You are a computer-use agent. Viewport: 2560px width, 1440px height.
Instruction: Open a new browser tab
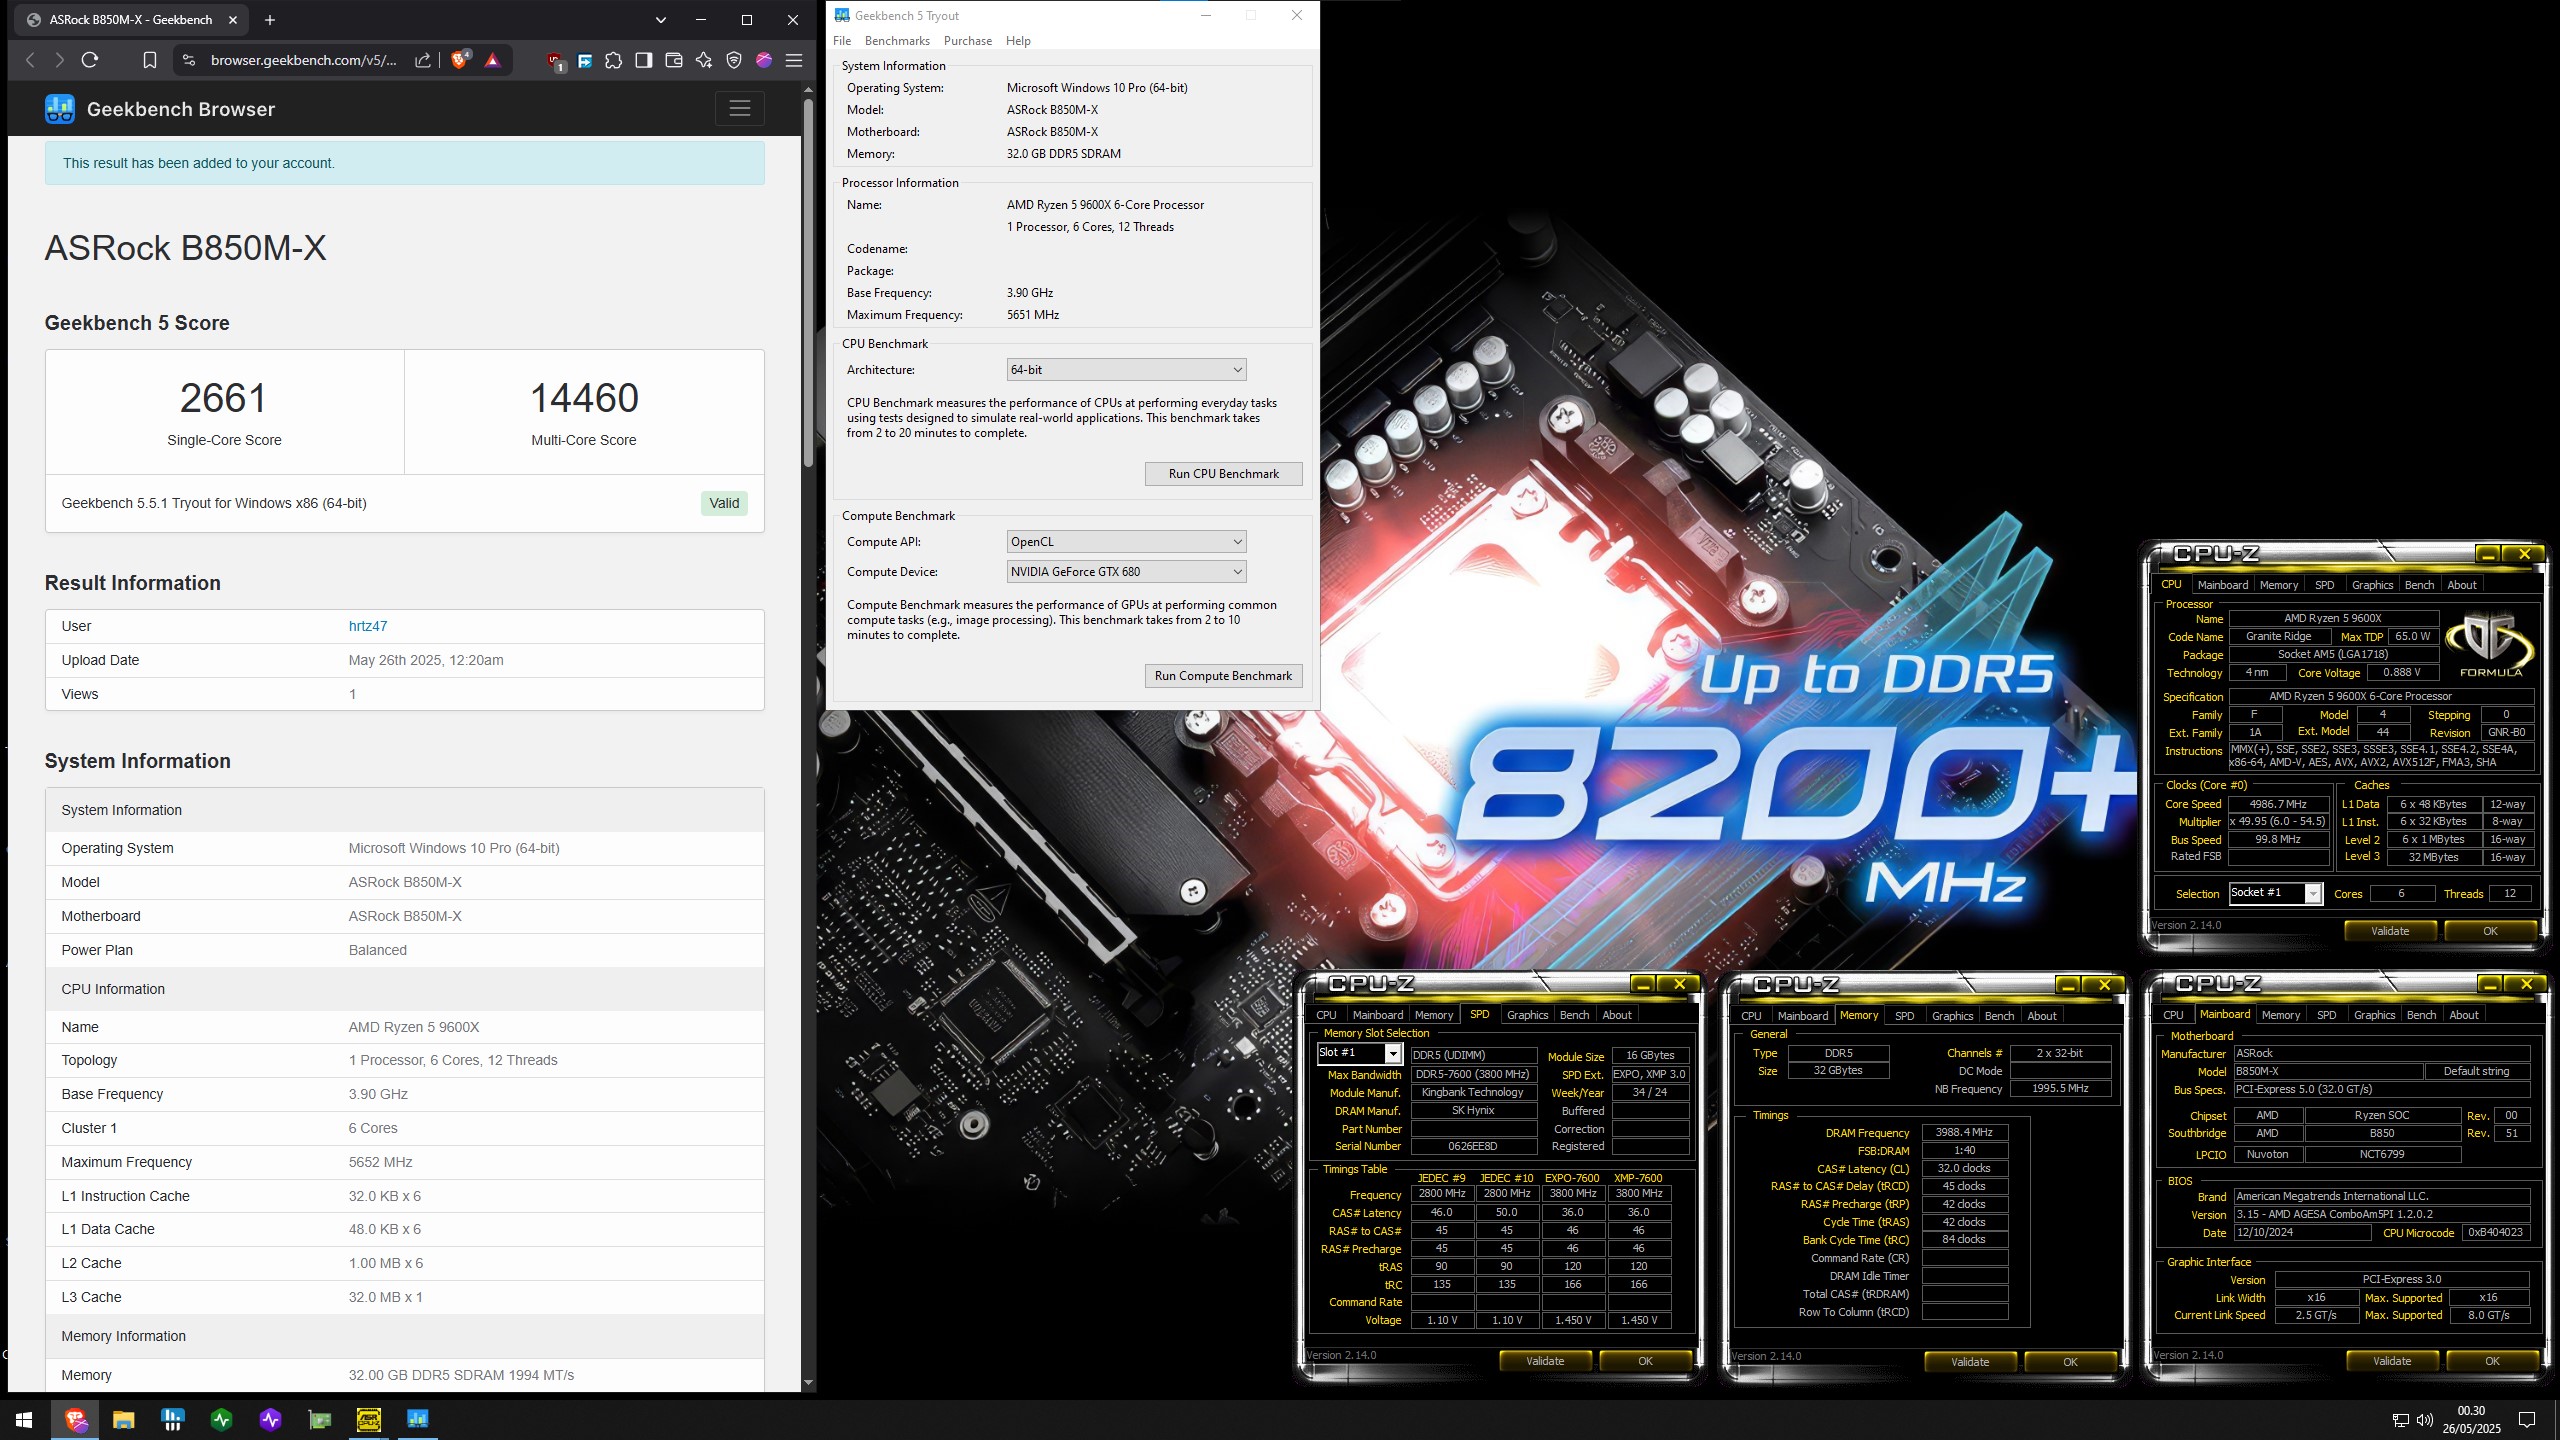point(270,20)
